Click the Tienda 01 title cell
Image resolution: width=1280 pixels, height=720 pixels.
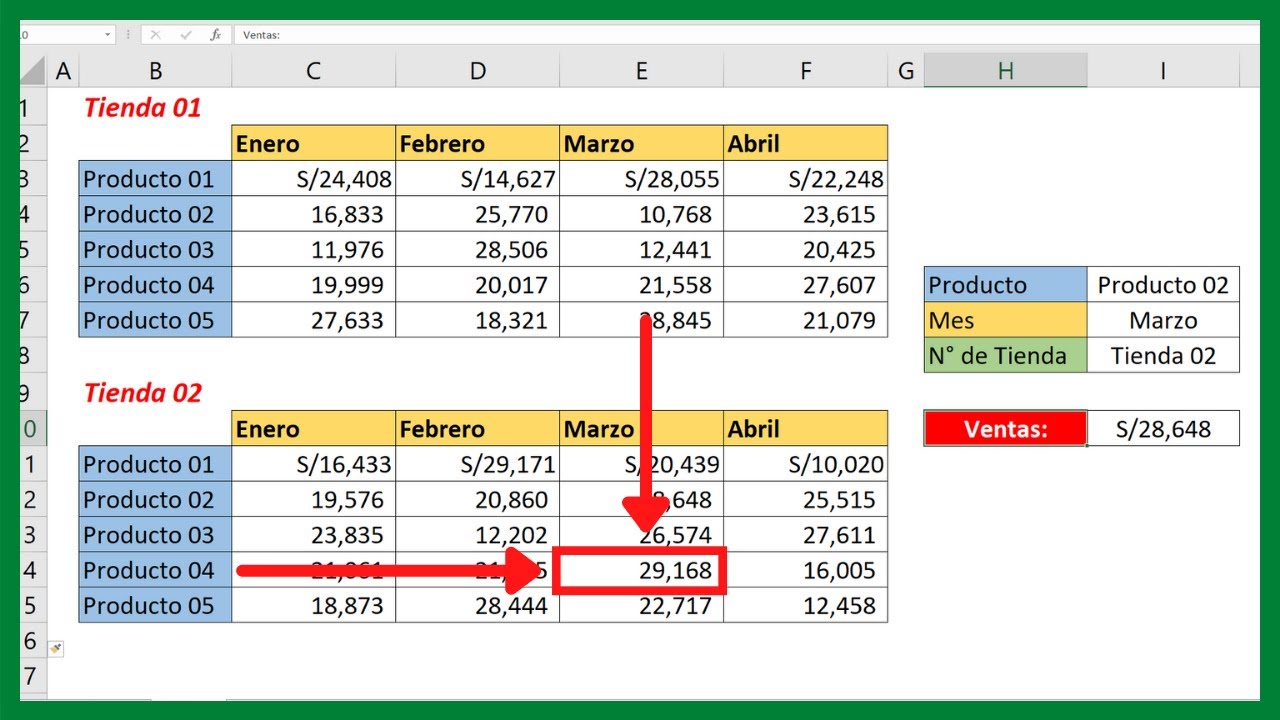tap(155, 107)
